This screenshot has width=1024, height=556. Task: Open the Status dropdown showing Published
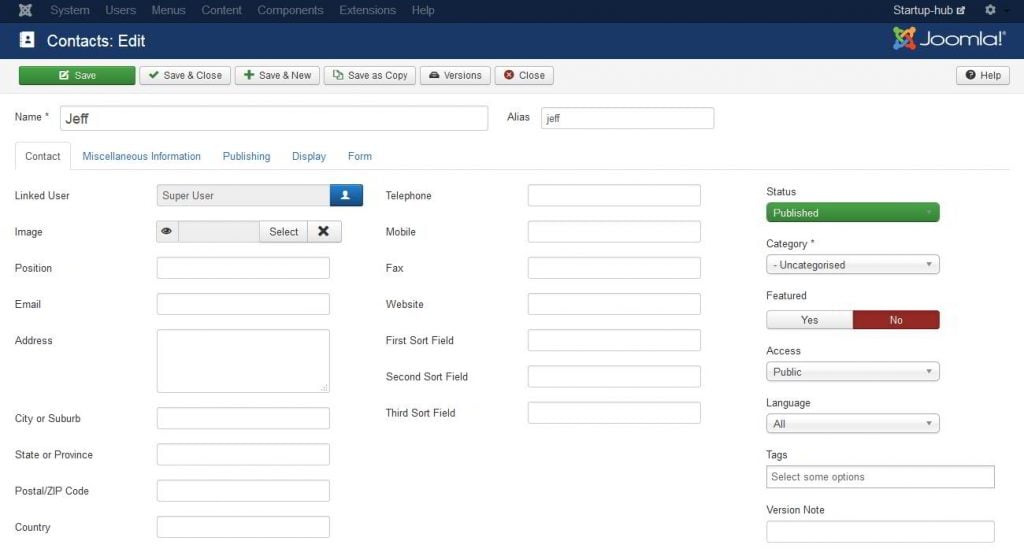coord(852,213)
